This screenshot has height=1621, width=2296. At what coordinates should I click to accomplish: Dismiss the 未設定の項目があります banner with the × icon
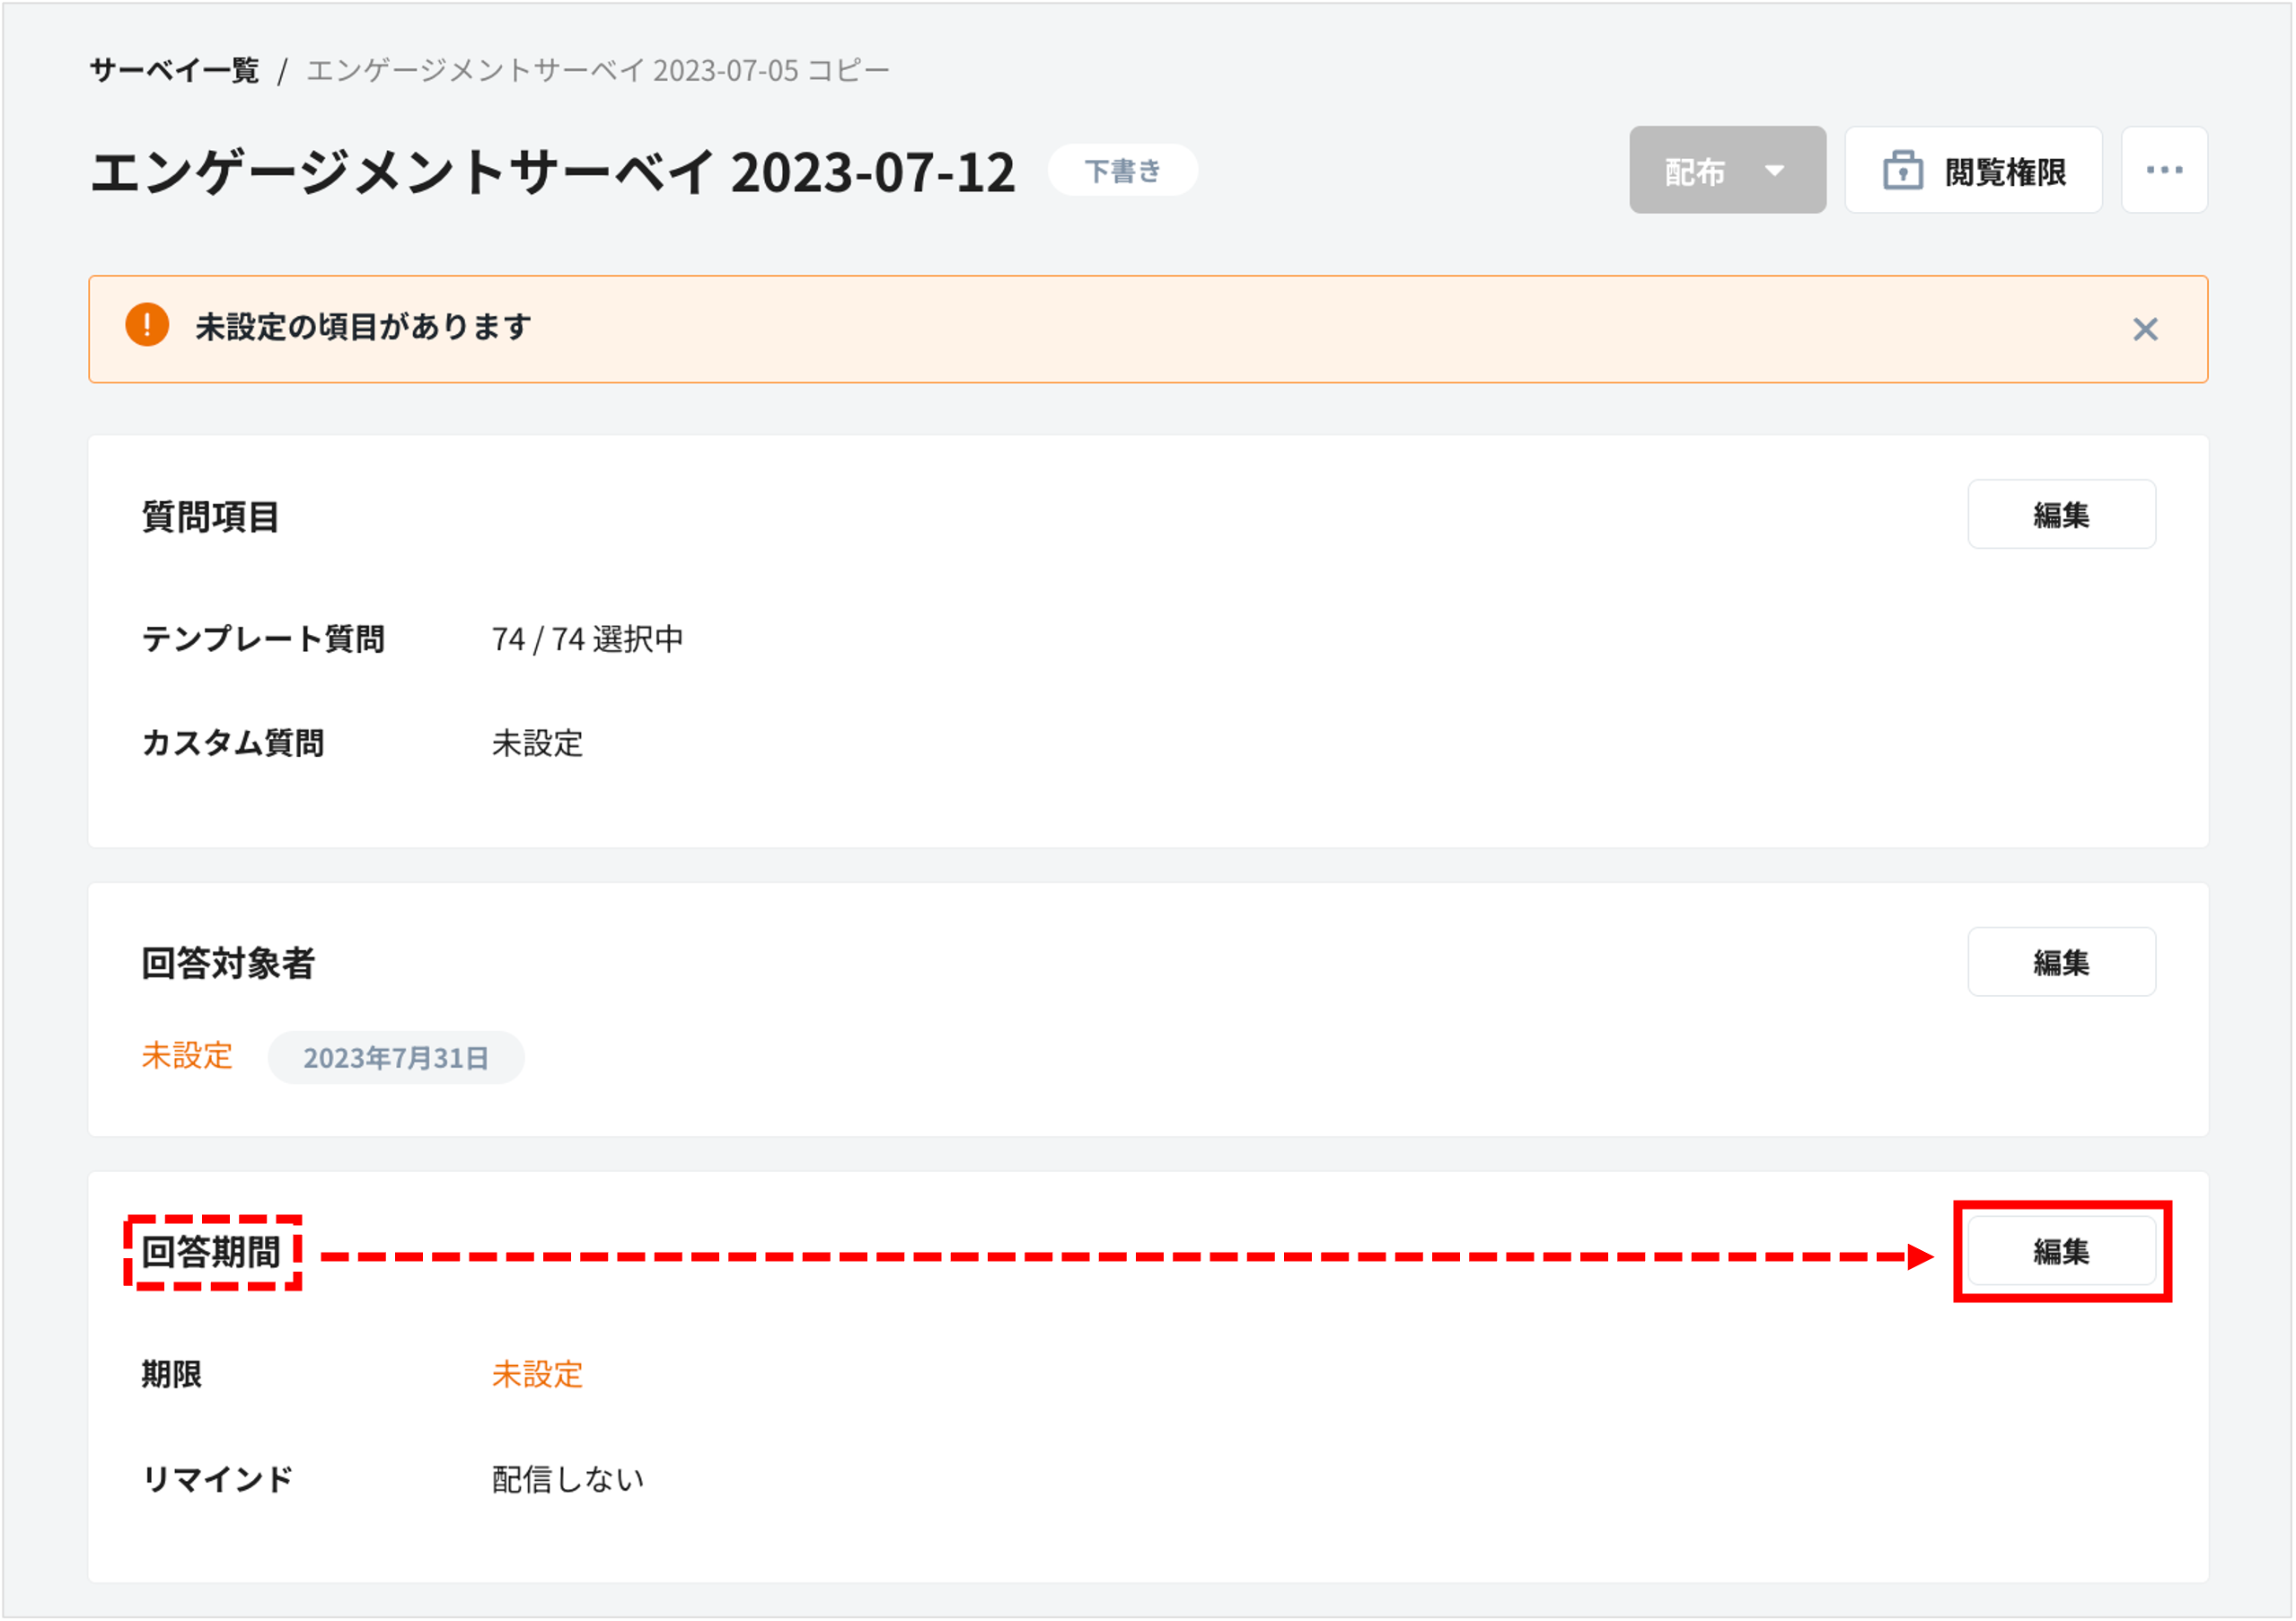[x=2147, y=329]
